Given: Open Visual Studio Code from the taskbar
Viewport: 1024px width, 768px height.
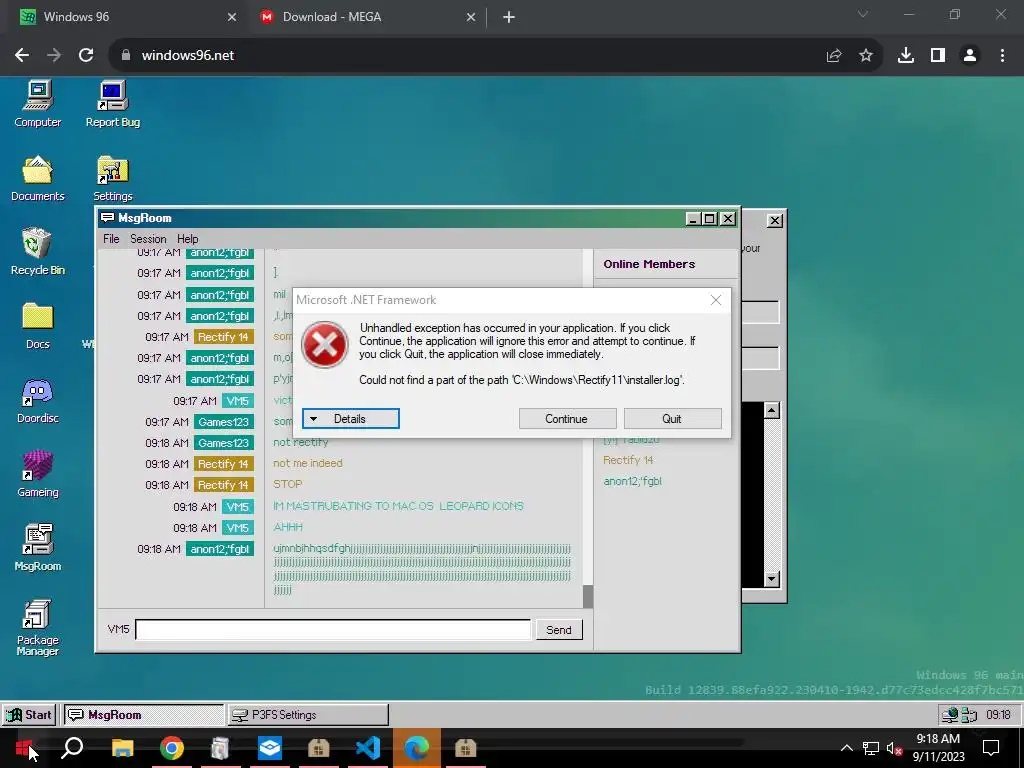Looking at the screenshot, I should tap(368, 748).
